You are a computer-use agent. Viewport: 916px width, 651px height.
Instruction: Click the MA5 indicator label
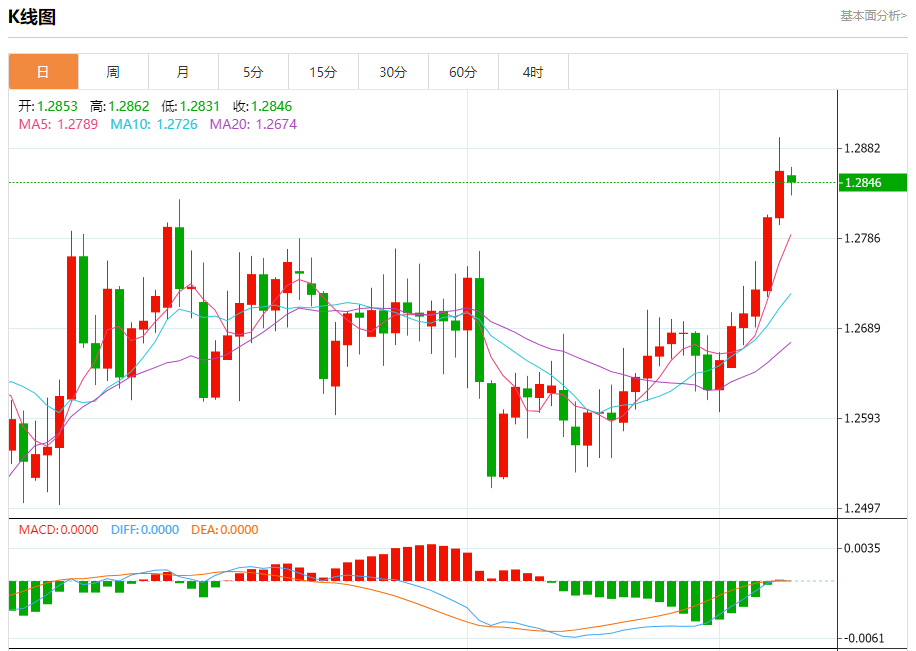[58, 124]
